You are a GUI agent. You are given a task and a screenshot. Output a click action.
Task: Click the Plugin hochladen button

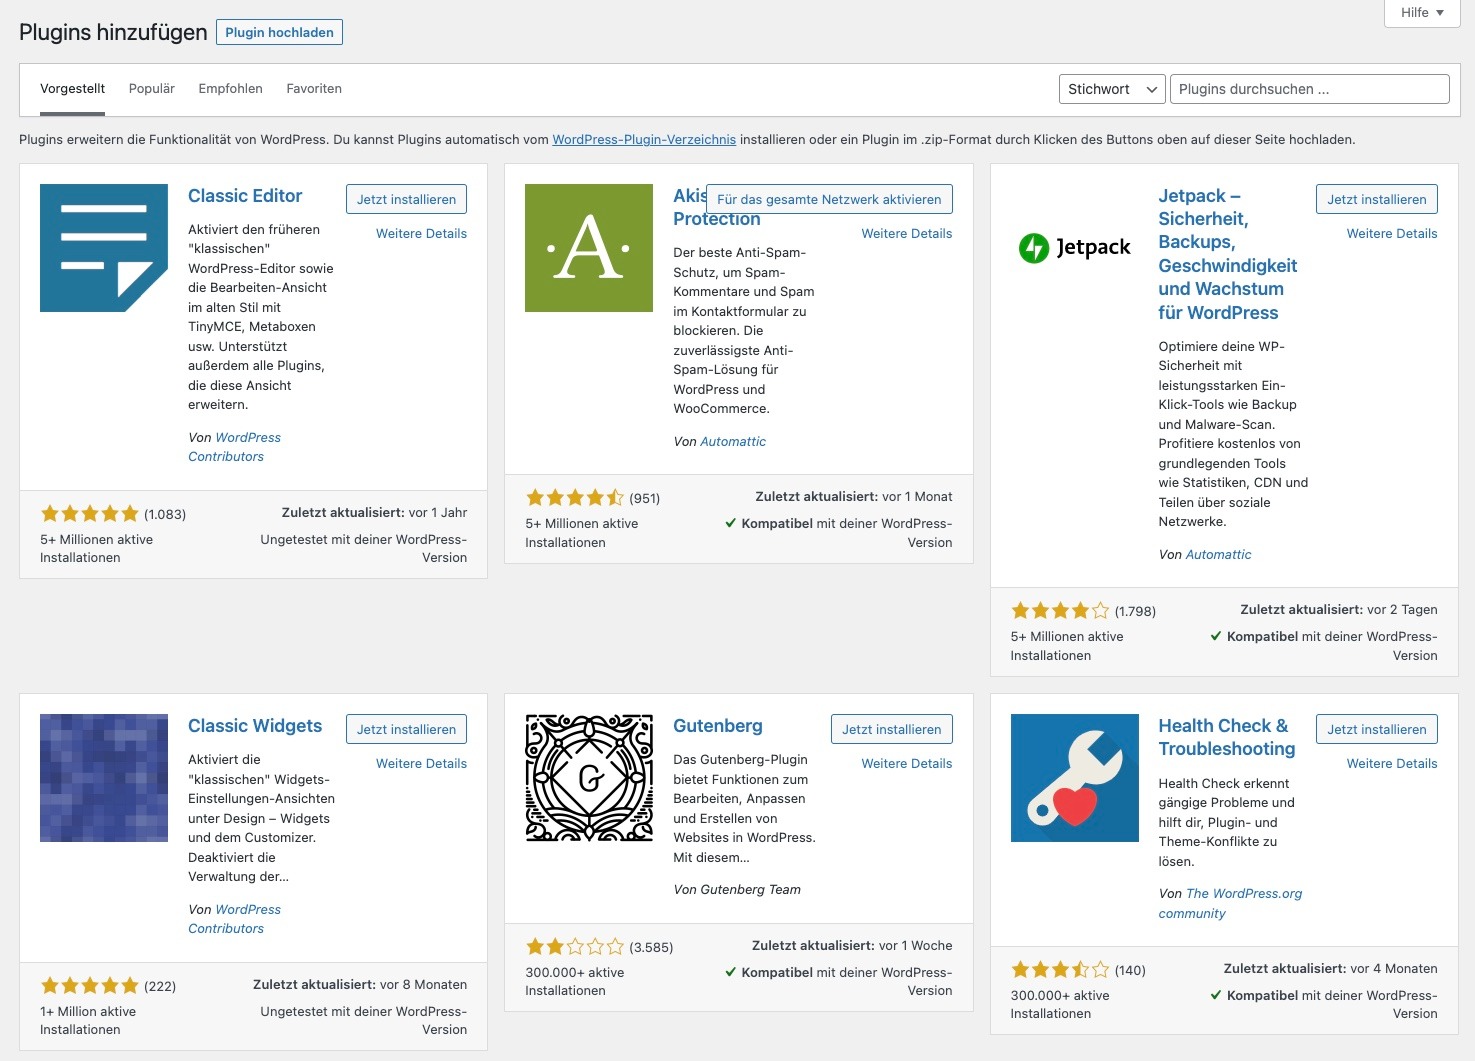(279, 32)
